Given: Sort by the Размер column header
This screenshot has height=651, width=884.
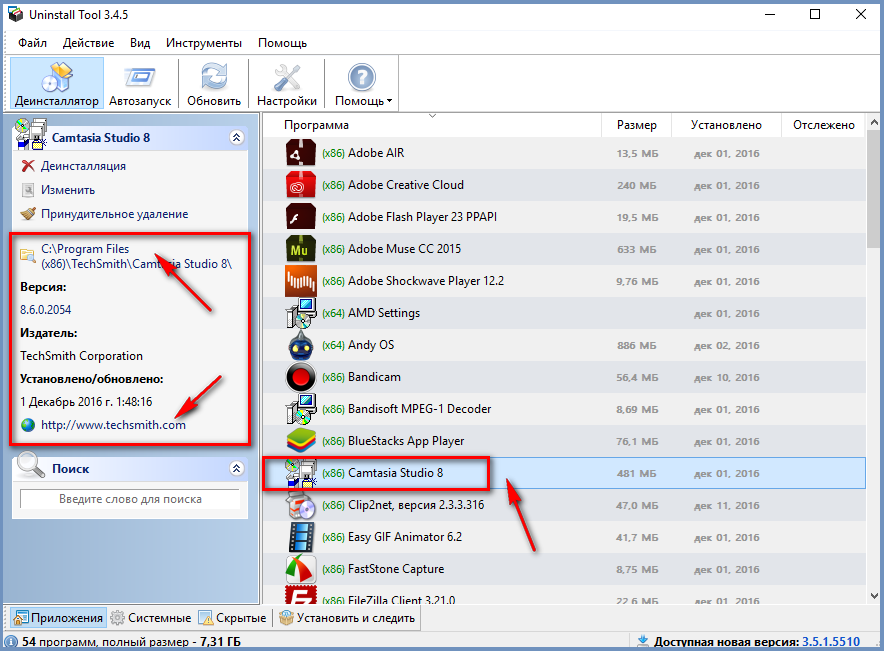Looking at the screenshot, I should 637,125.
